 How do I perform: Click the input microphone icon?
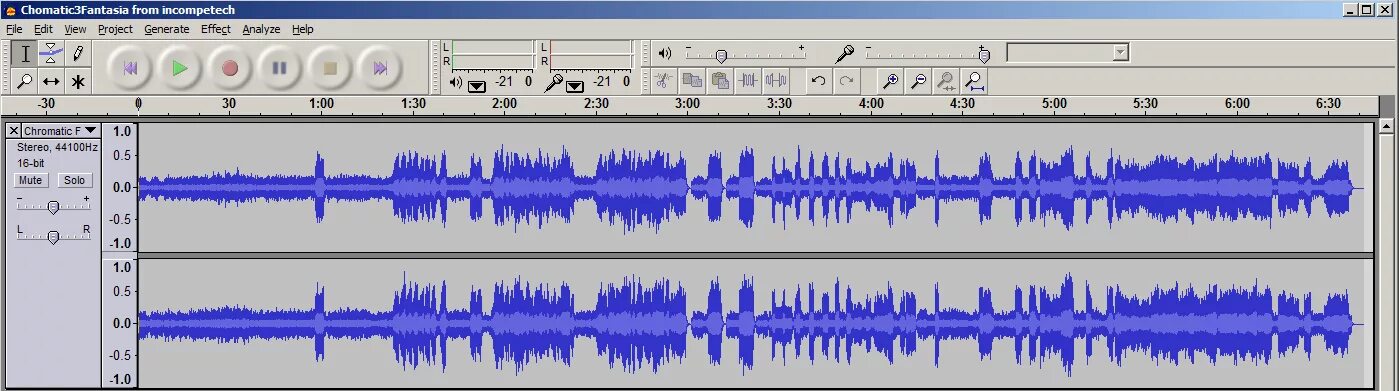tap(846, 53)
